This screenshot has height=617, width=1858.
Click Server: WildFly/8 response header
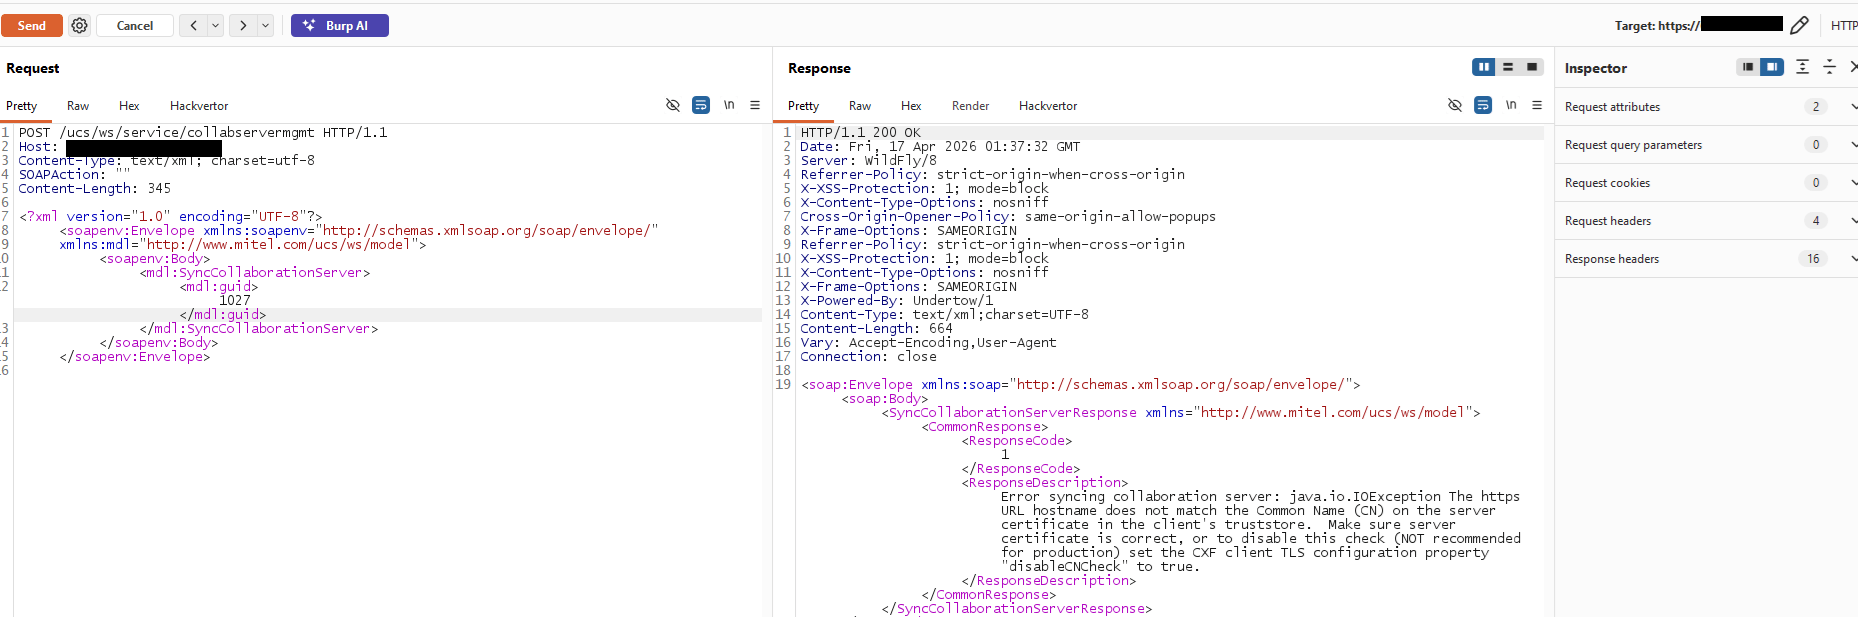click(x=869, y=160)
